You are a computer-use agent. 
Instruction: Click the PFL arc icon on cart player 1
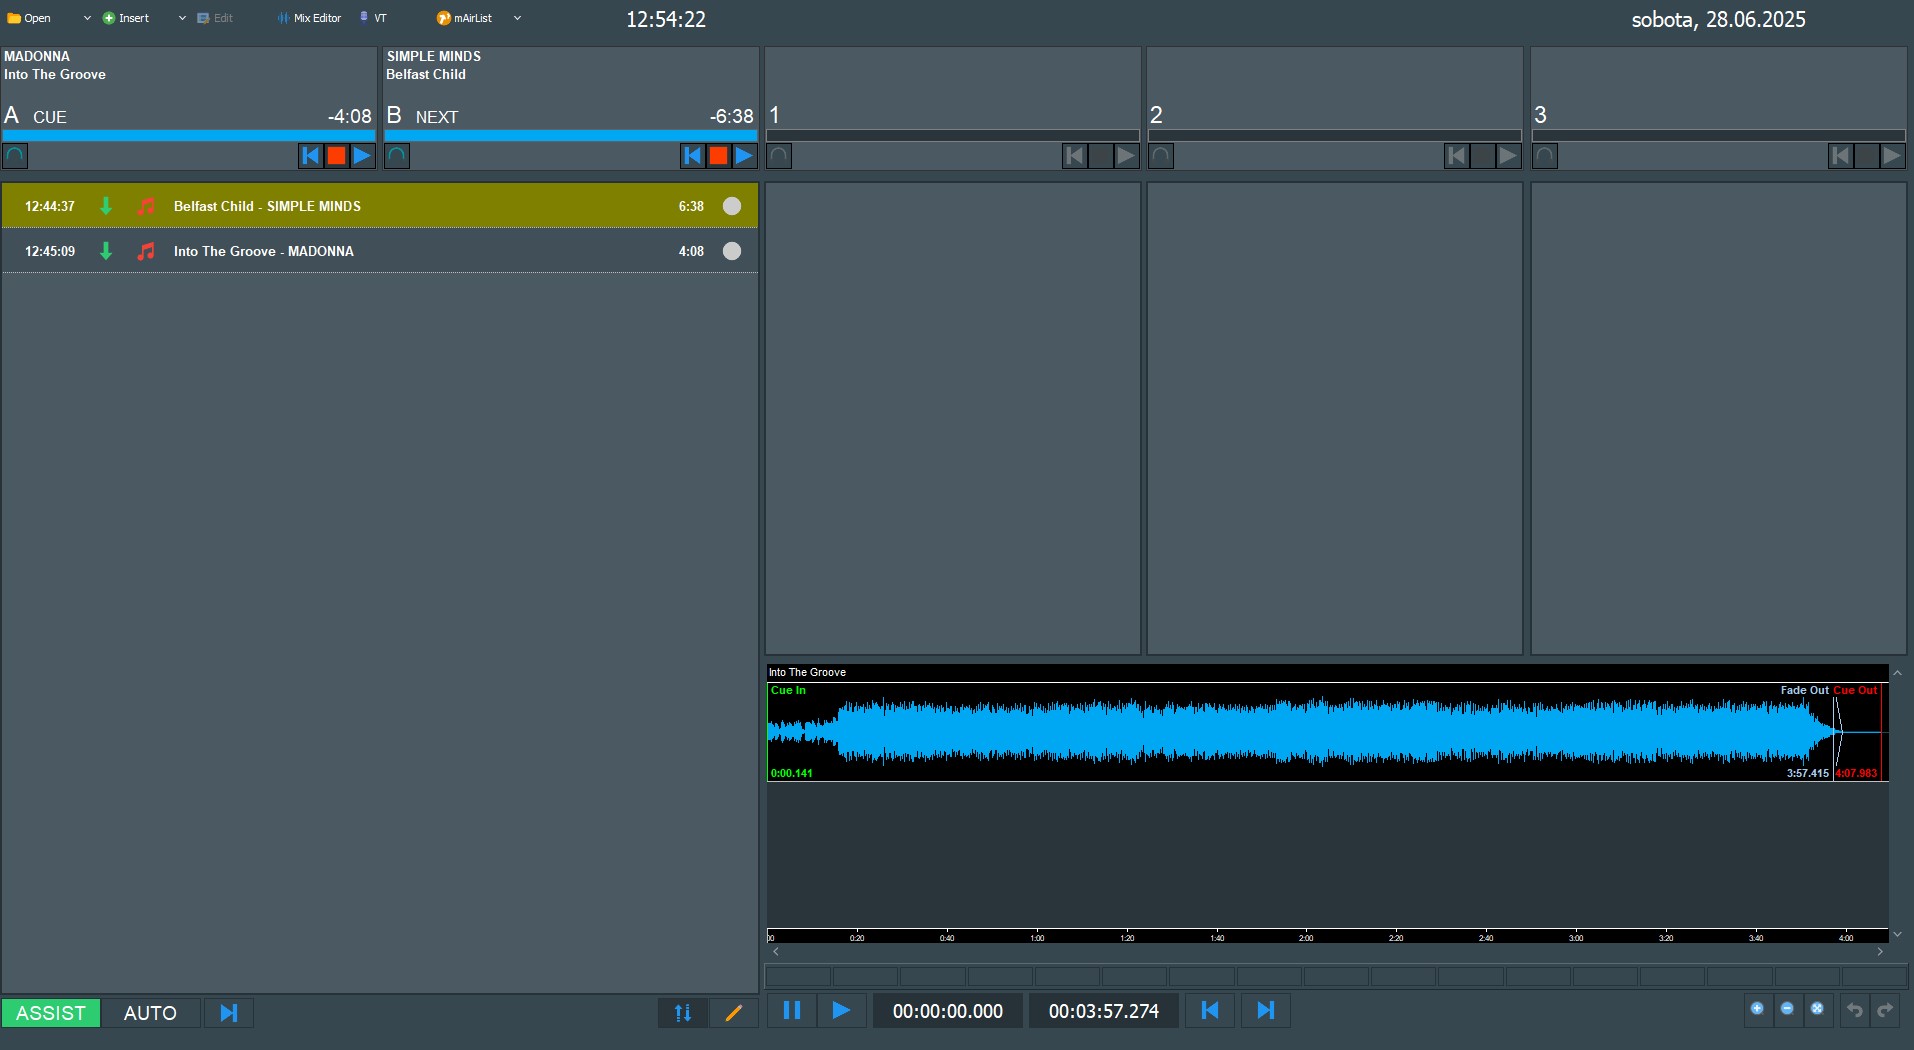tap(779, 156)
